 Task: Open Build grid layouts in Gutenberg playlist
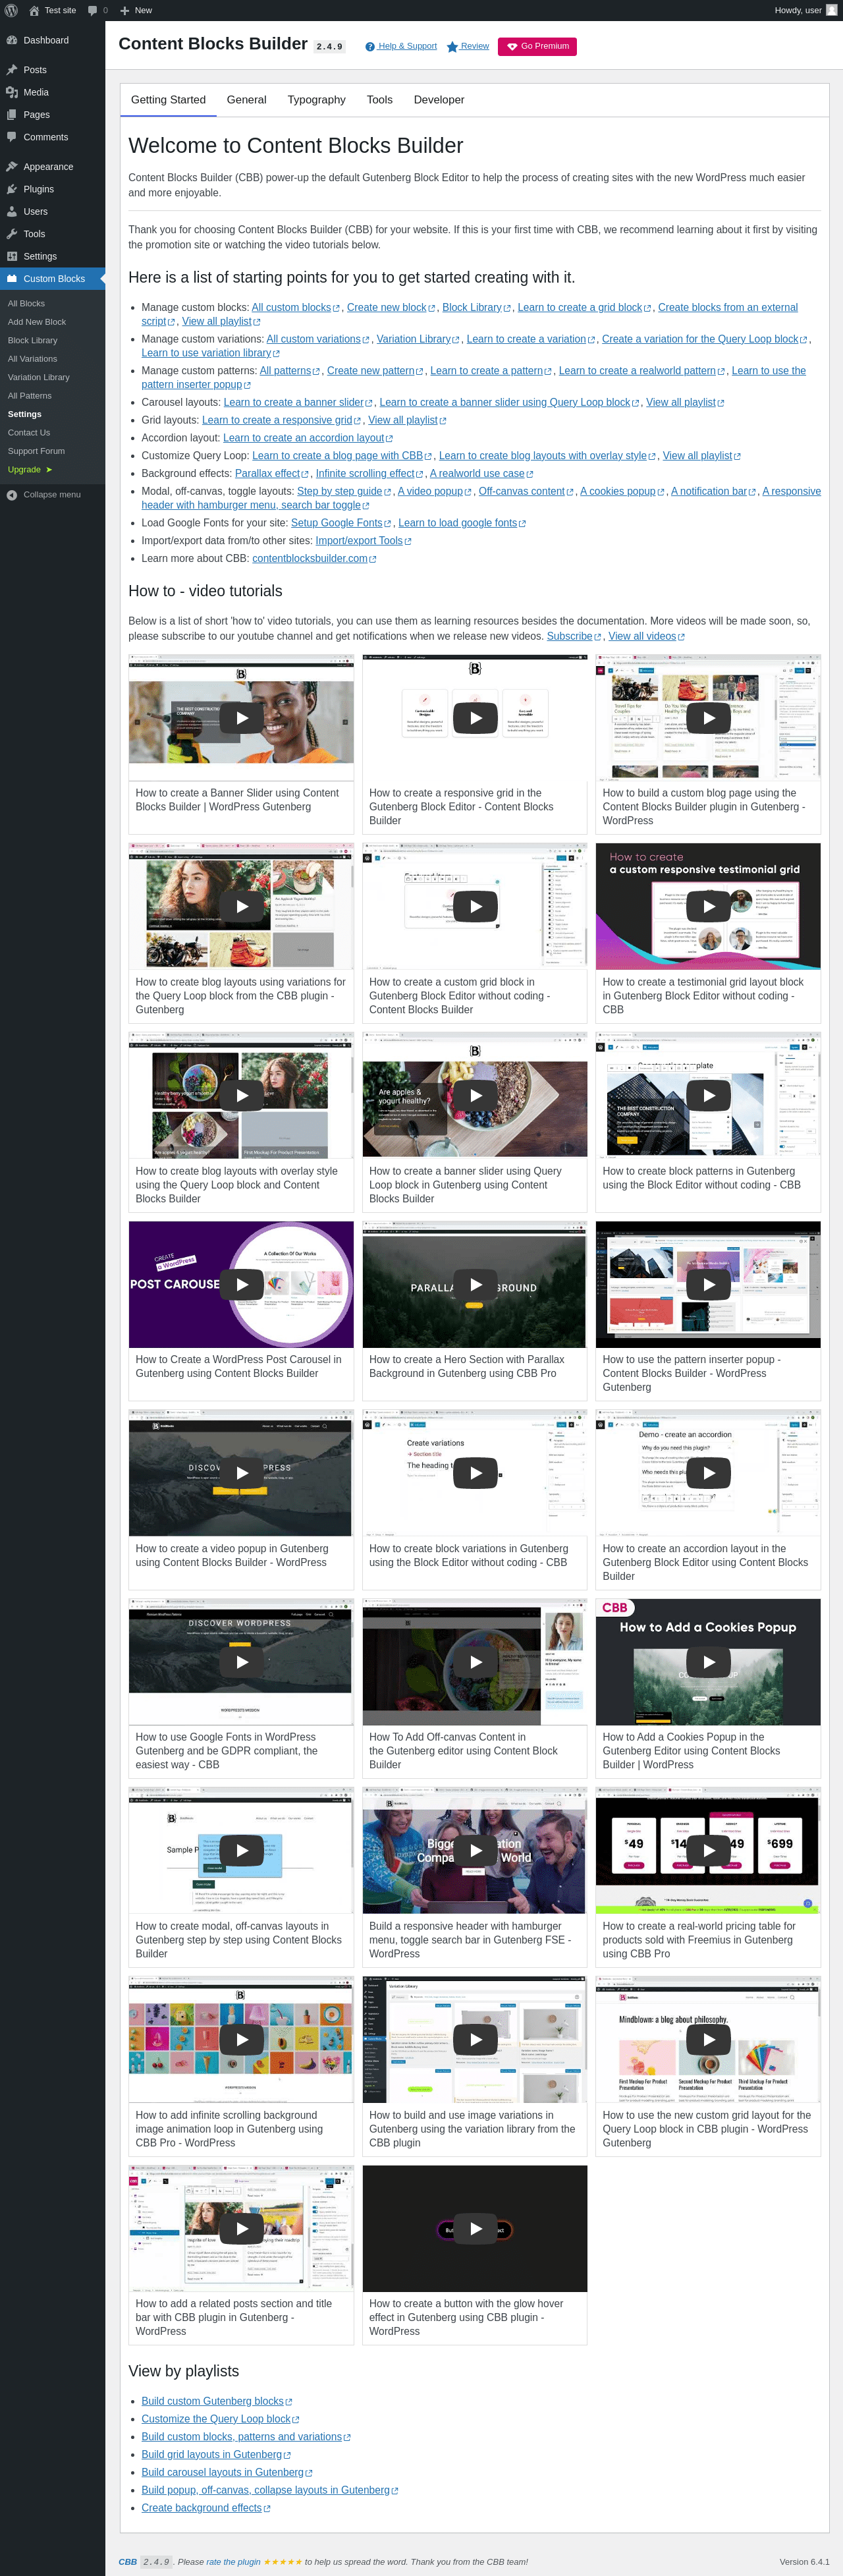pos(216,2454)
